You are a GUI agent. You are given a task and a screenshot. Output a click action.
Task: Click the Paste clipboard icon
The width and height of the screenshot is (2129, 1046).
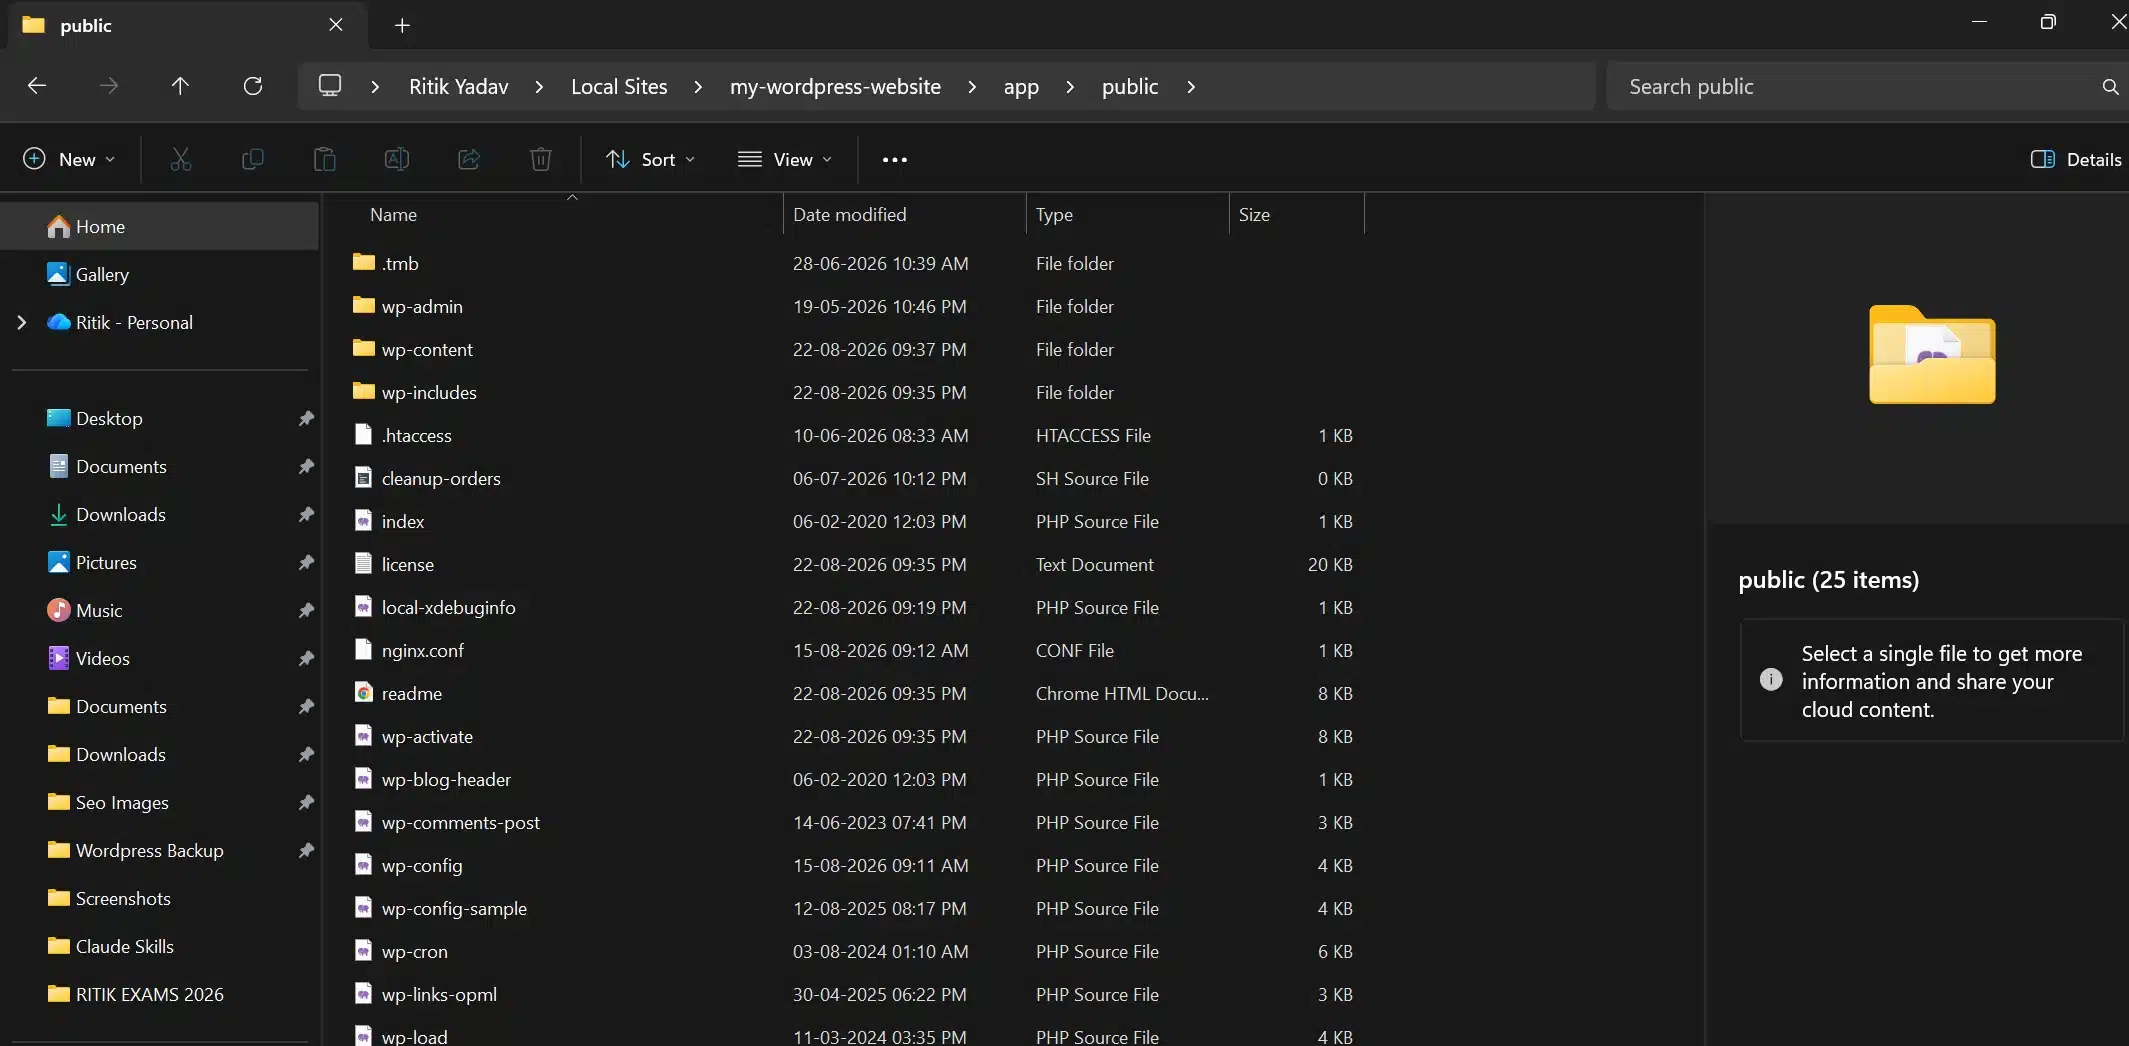click(x=325, y=159)
